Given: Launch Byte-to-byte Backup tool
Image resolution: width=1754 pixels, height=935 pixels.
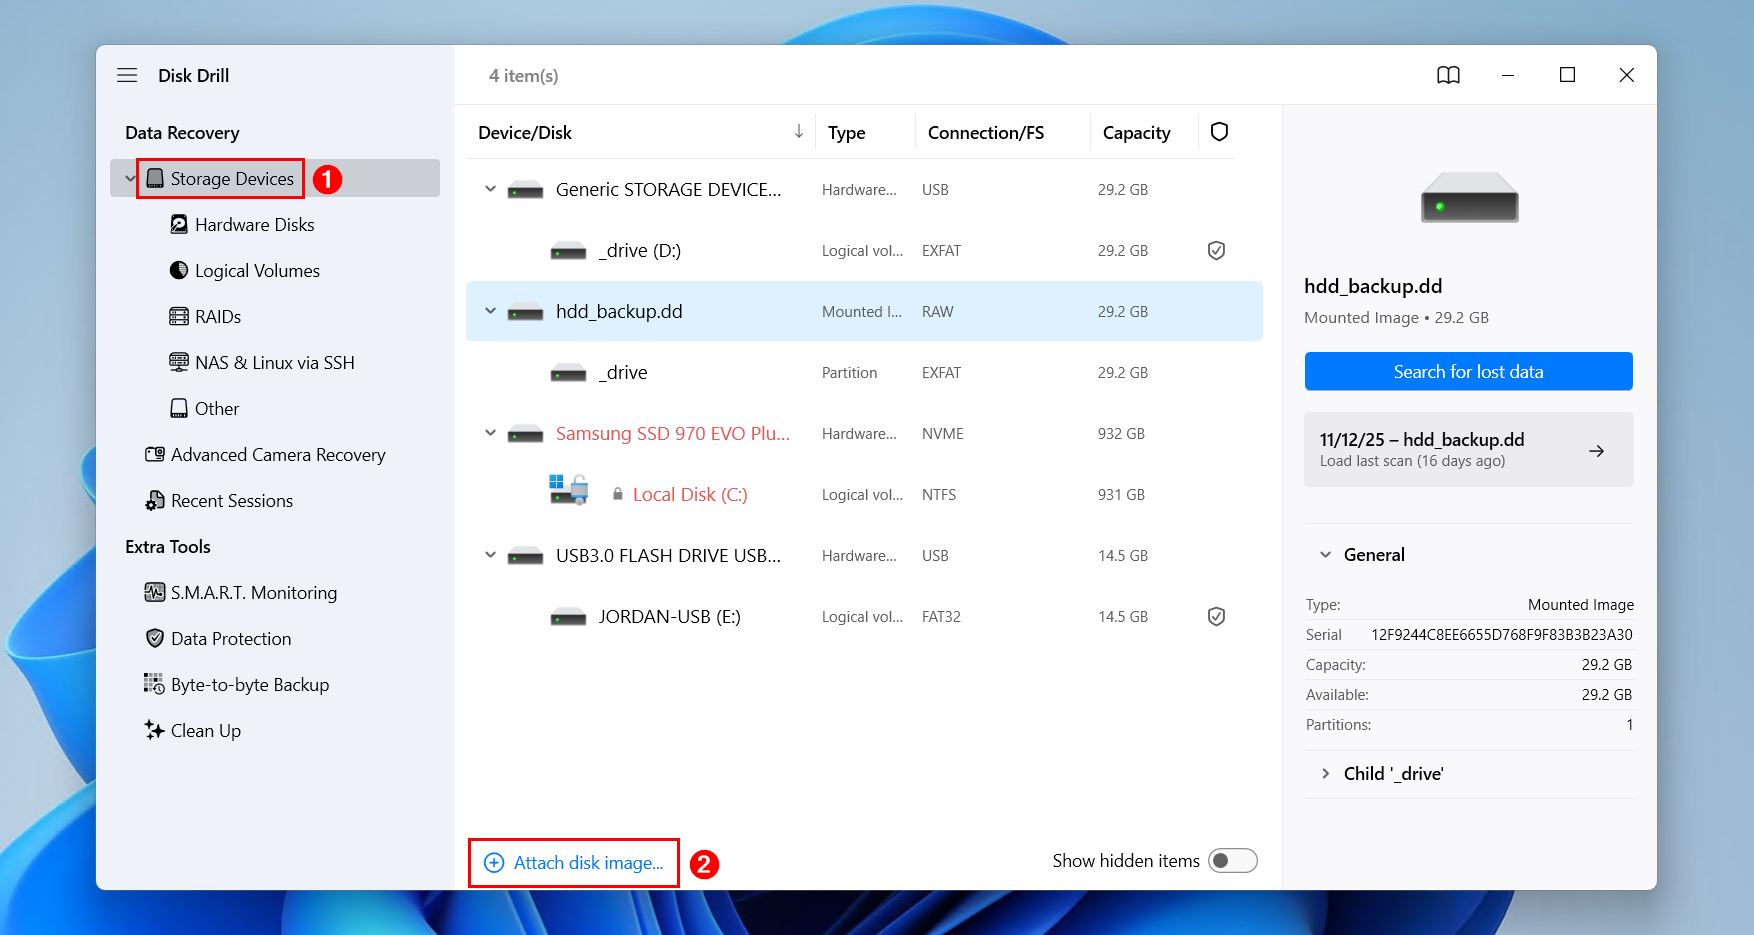Looking at the screenshot, I should click(x=249, y=684).
